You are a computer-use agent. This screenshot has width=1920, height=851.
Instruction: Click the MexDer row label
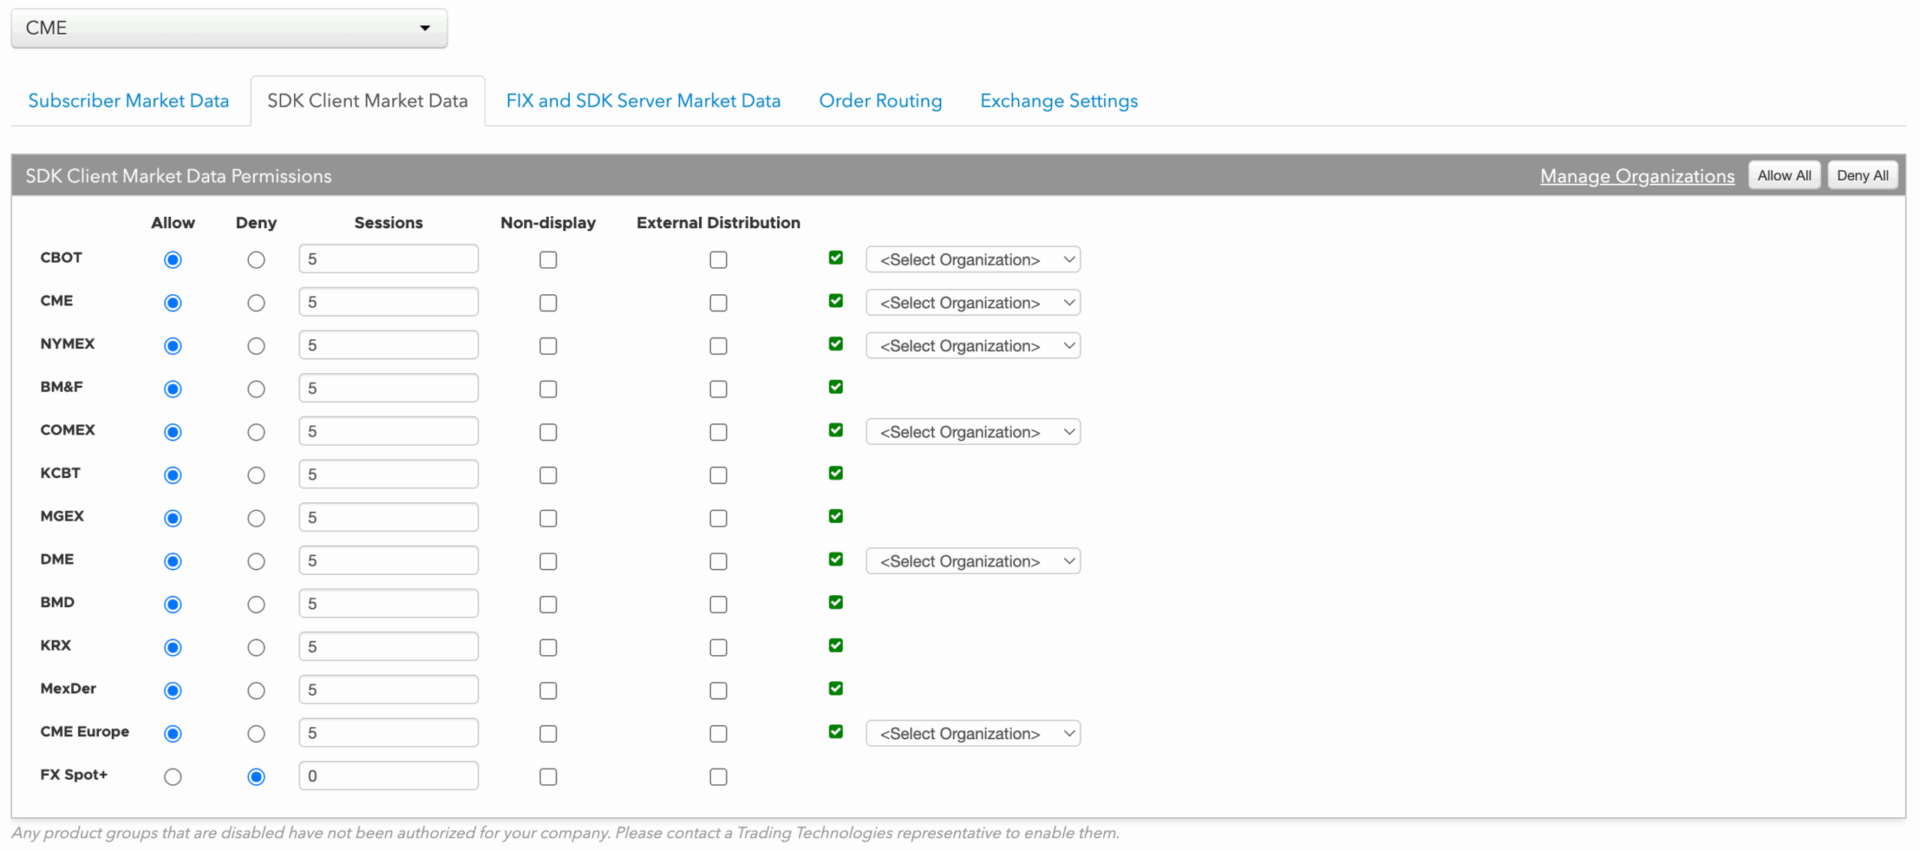pos(68,689)
